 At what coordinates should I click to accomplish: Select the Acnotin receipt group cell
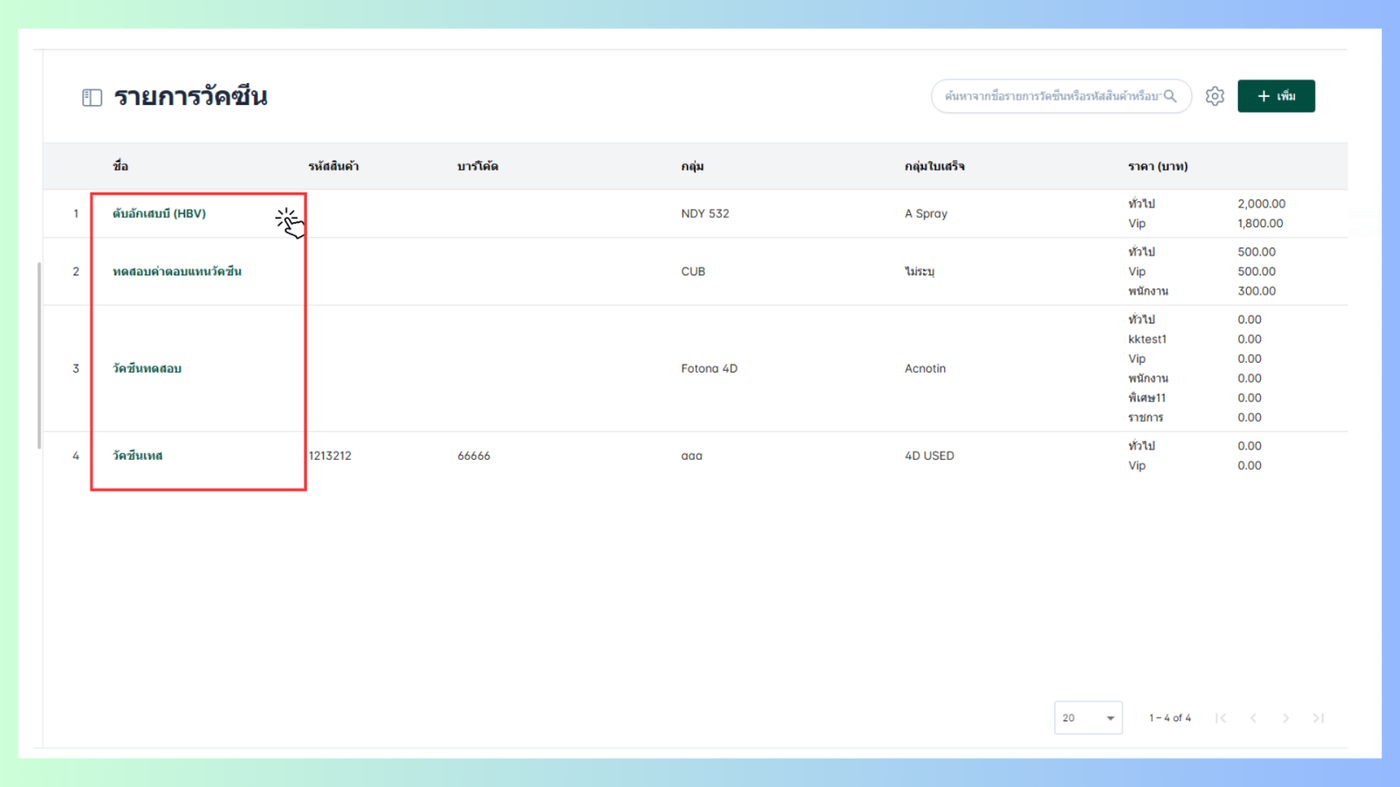pyautogui.click(x=925, y=369)
